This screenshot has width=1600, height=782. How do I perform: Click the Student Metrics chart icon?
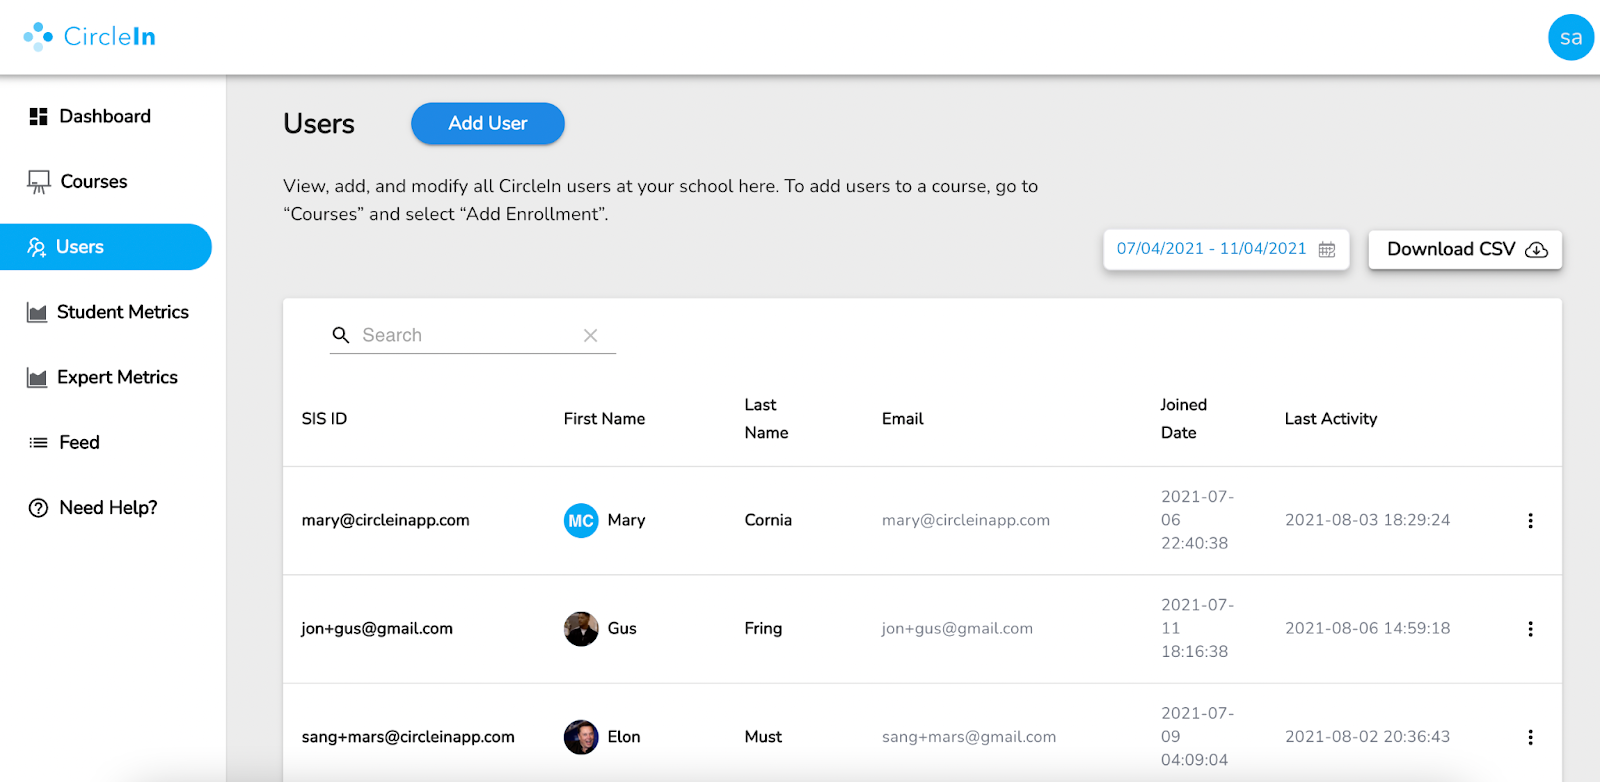(x=37, y=313)
